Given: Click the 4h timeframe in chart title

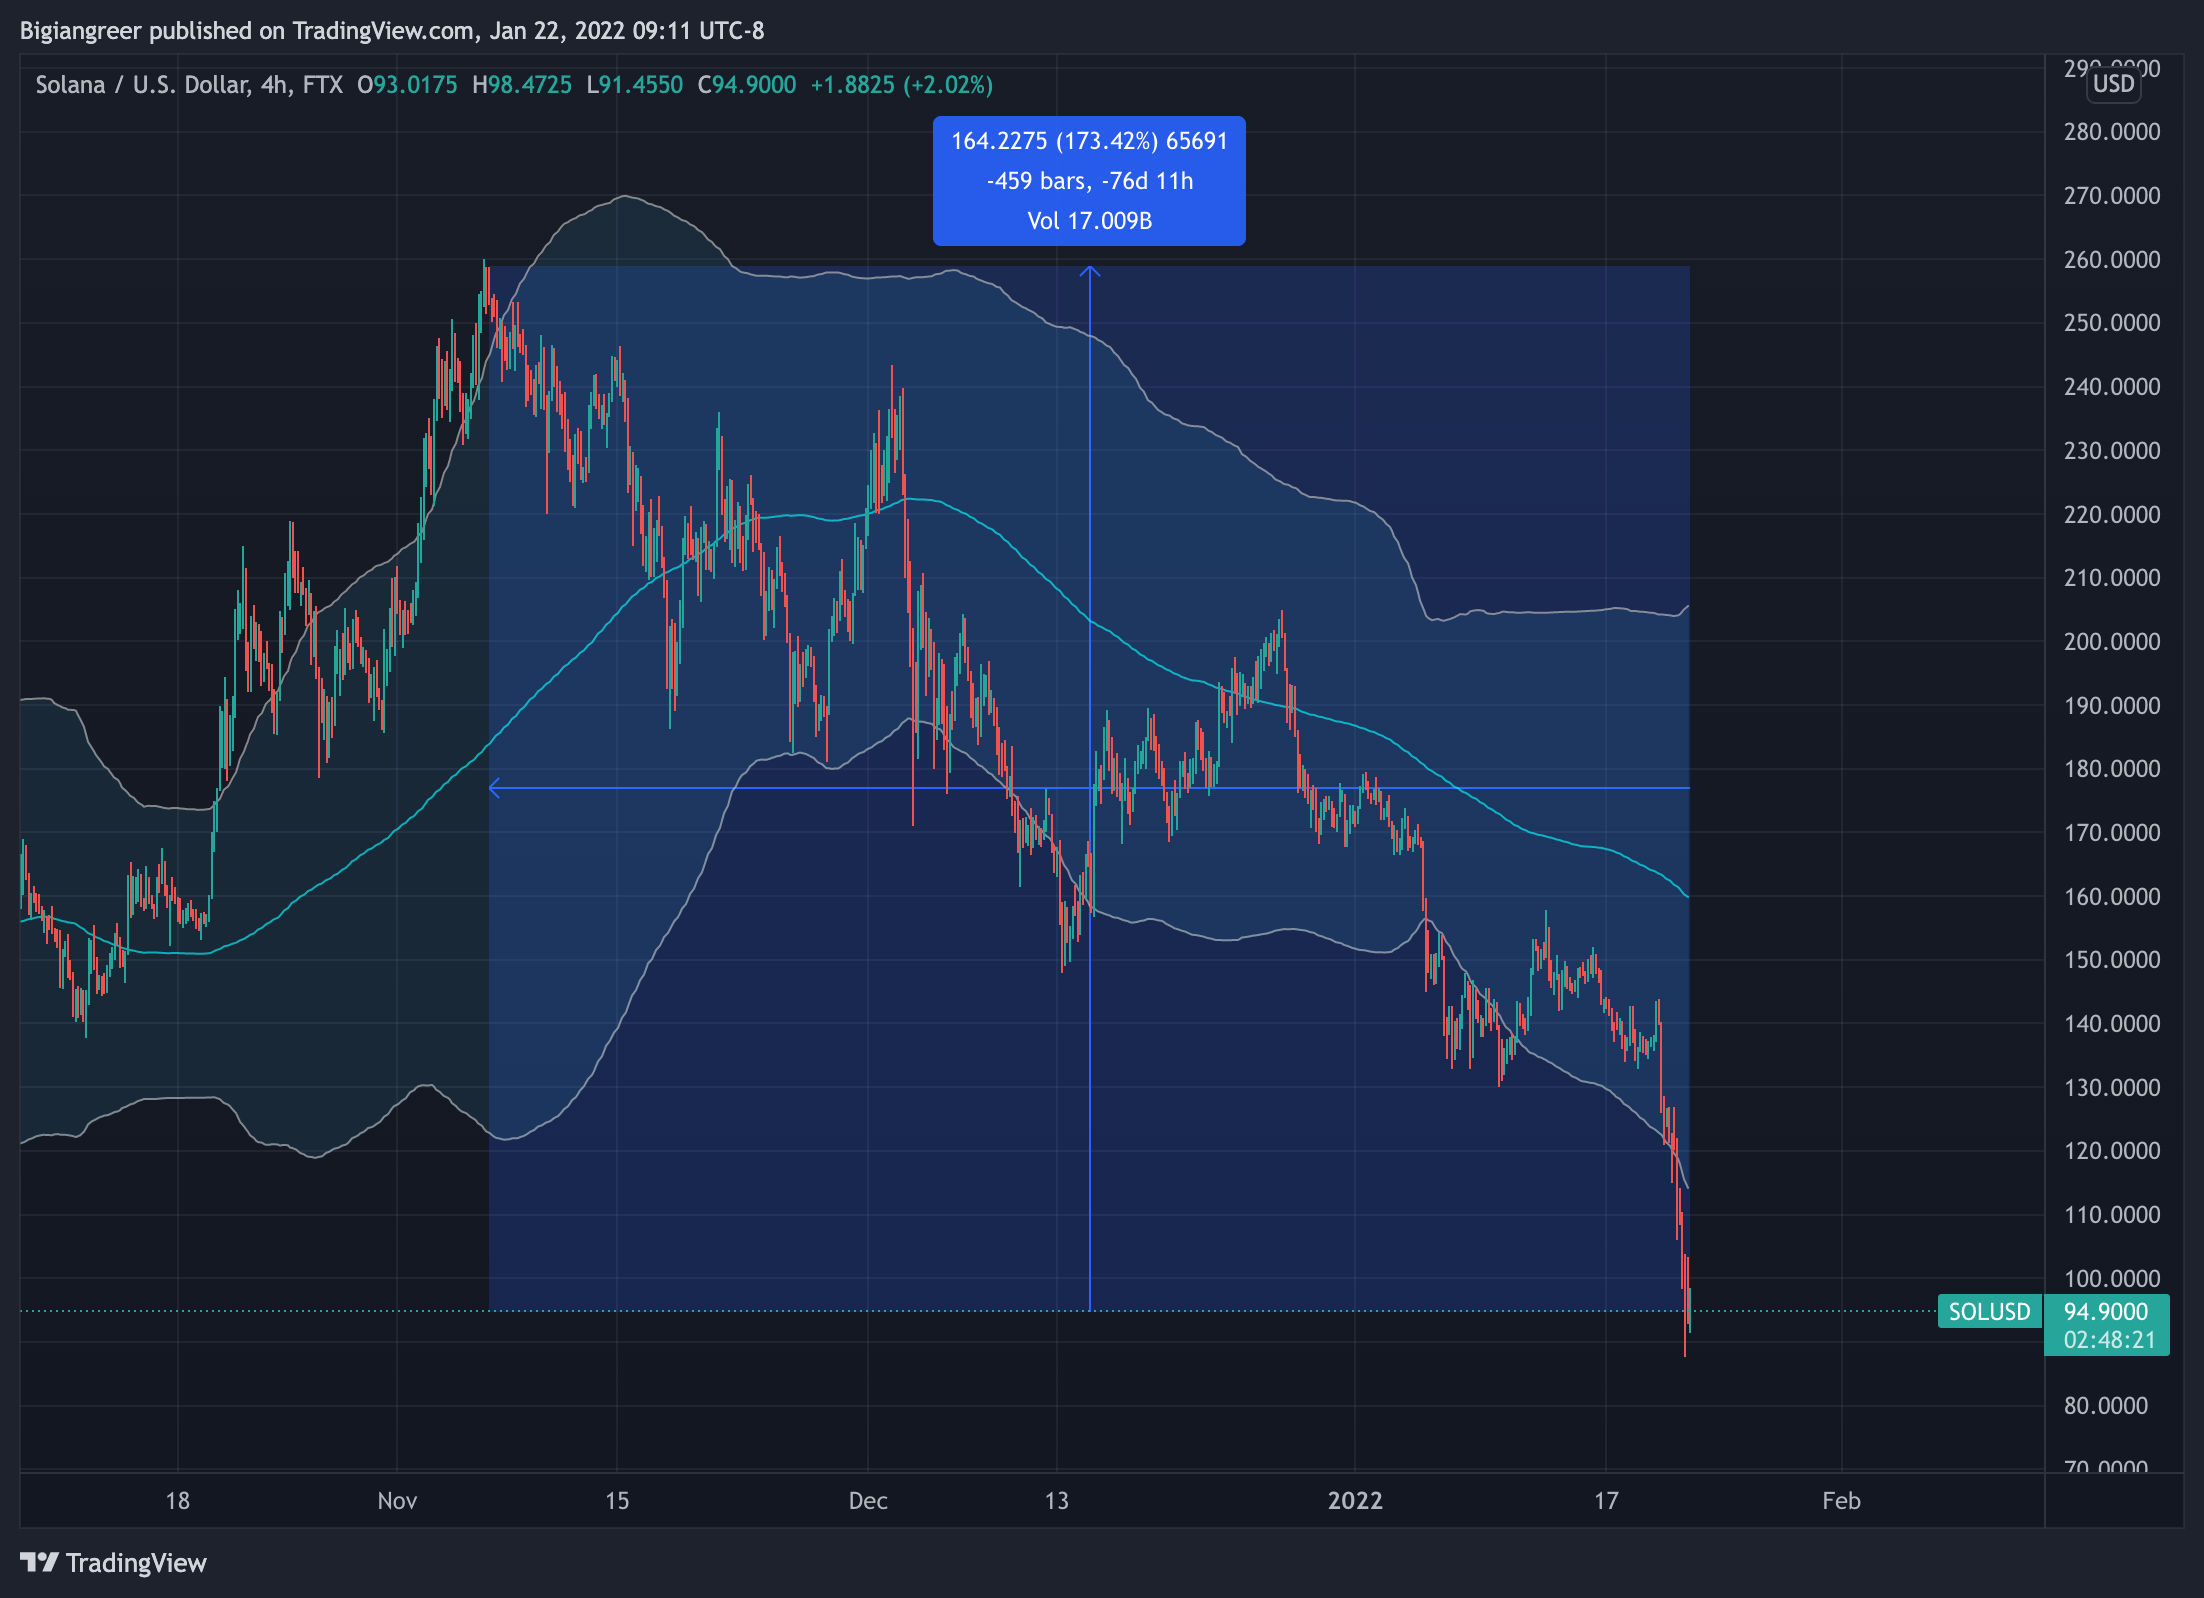Looking at the screenshot, I should click(x=273, y=85).
